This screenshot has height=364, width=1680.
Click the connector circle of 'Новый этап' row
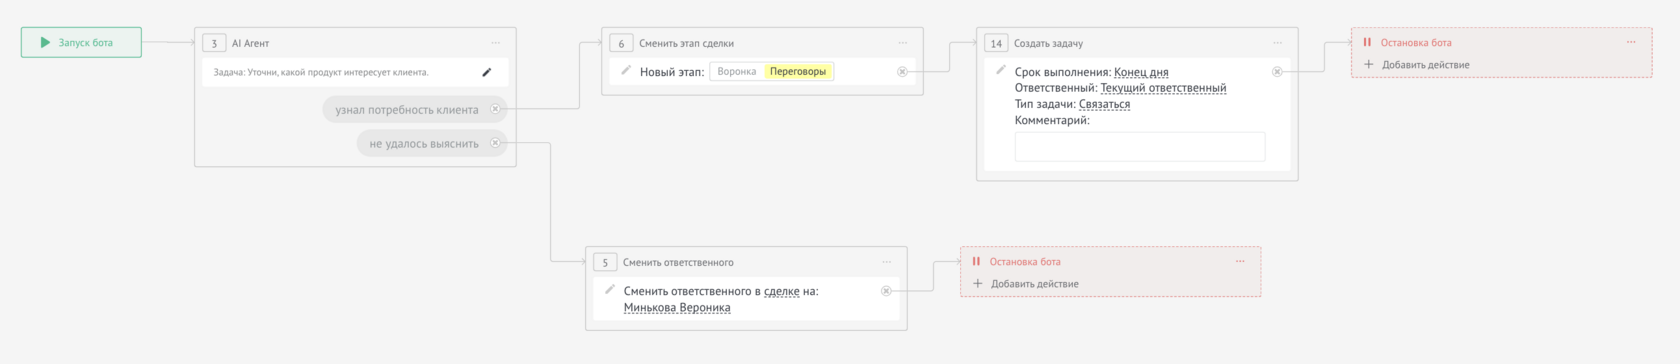click(902, 72)
